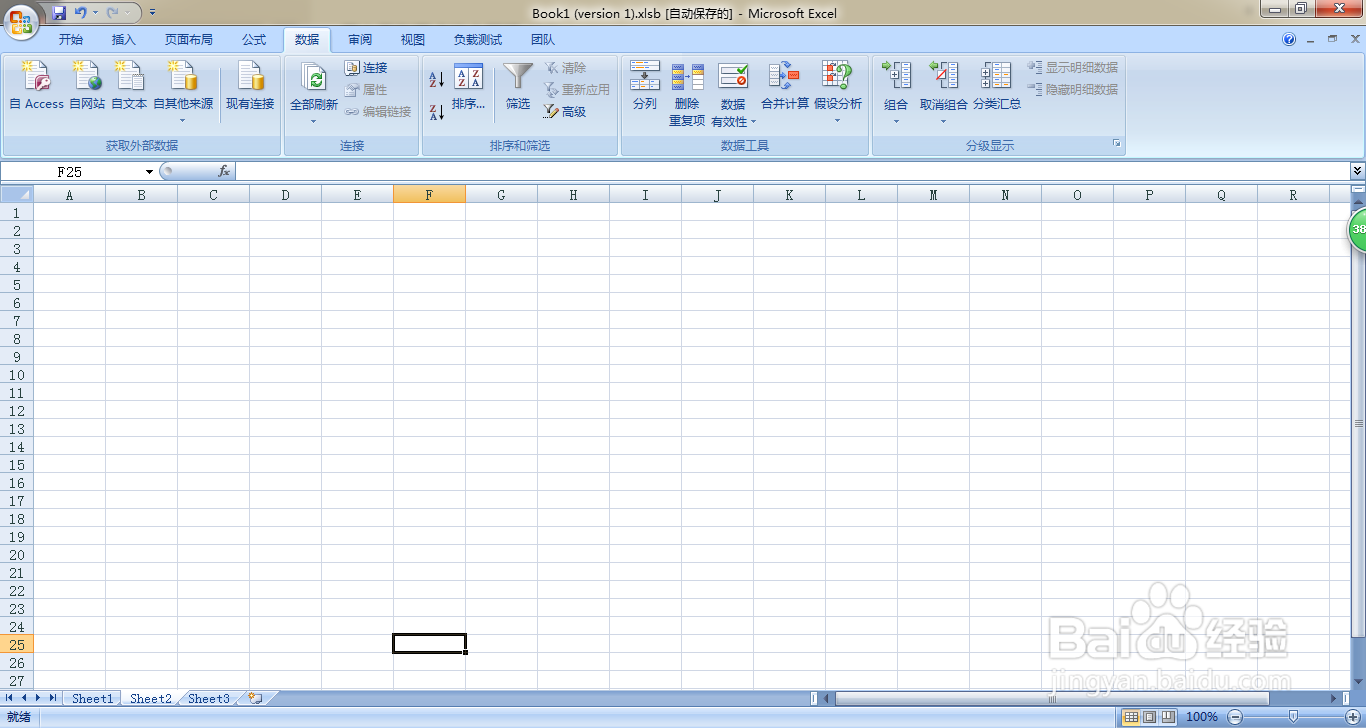Open the 取消组合 dropdown arrow
The height and width of the screenshot is (728, 1366).
(x=943, y=121)
